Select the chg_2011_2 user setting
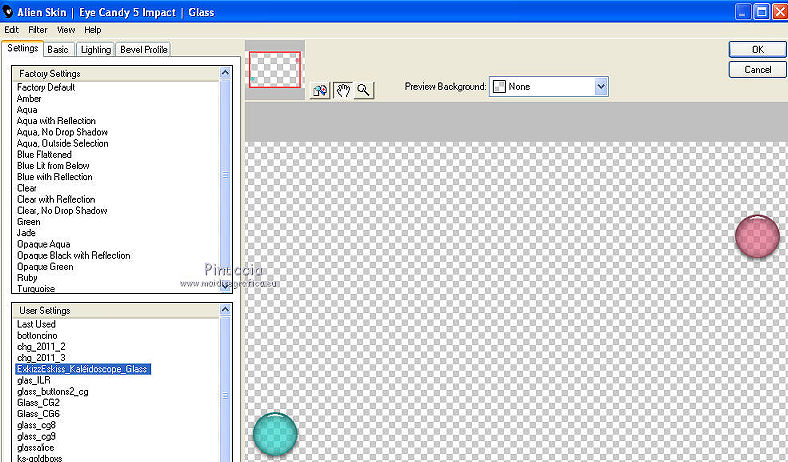788x462 pixels. coord(41,346)
